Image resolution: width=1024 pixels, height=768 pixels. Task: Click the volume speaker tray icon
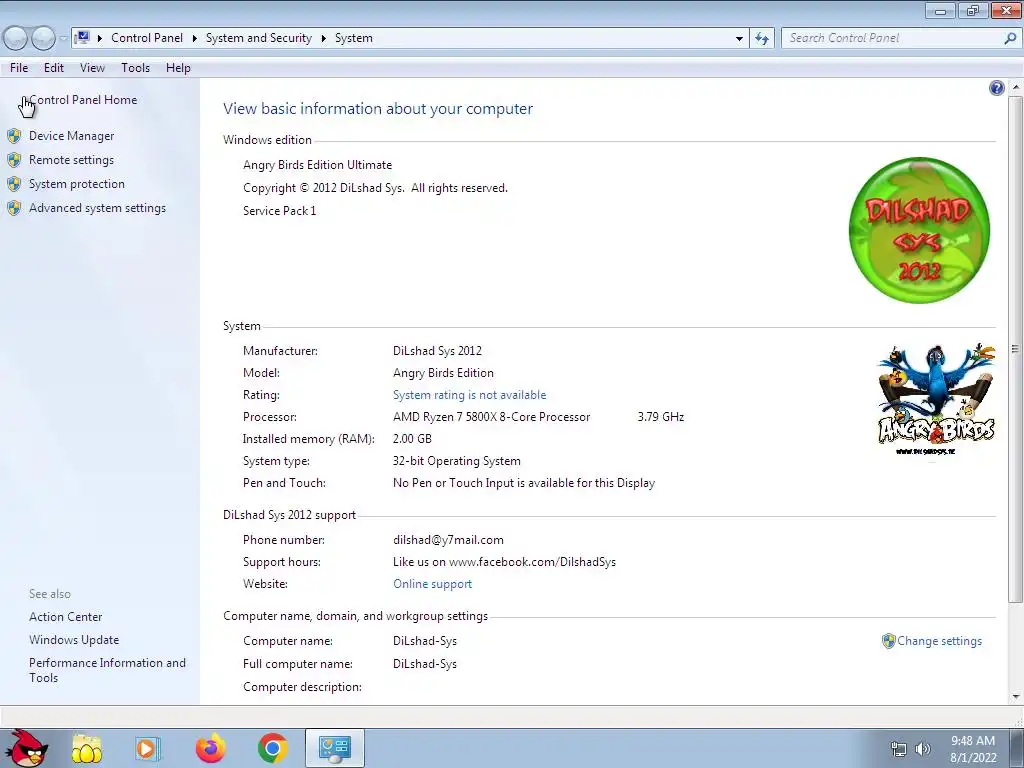923,749
